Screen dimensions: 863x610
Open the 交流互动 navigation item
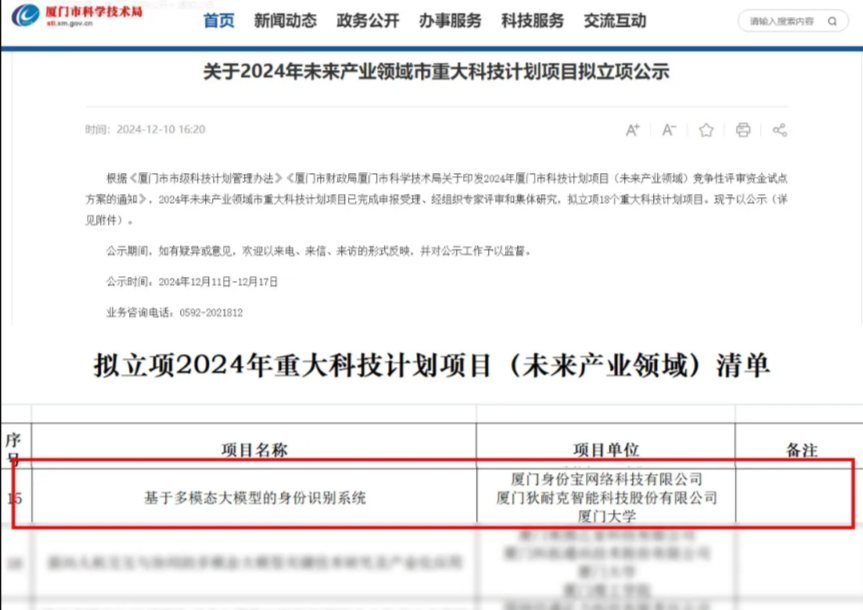(616, 21)
